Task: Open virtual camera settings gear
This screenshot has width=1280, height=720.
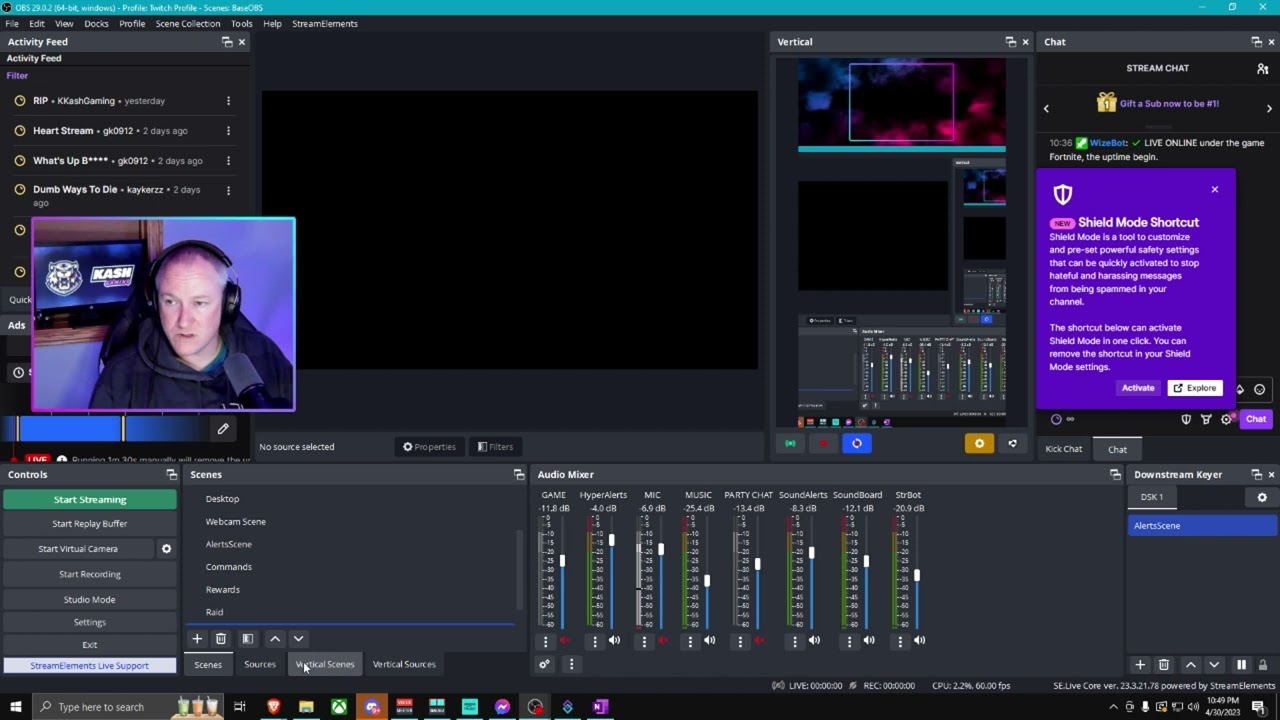Action: click(x=166, y=549)
